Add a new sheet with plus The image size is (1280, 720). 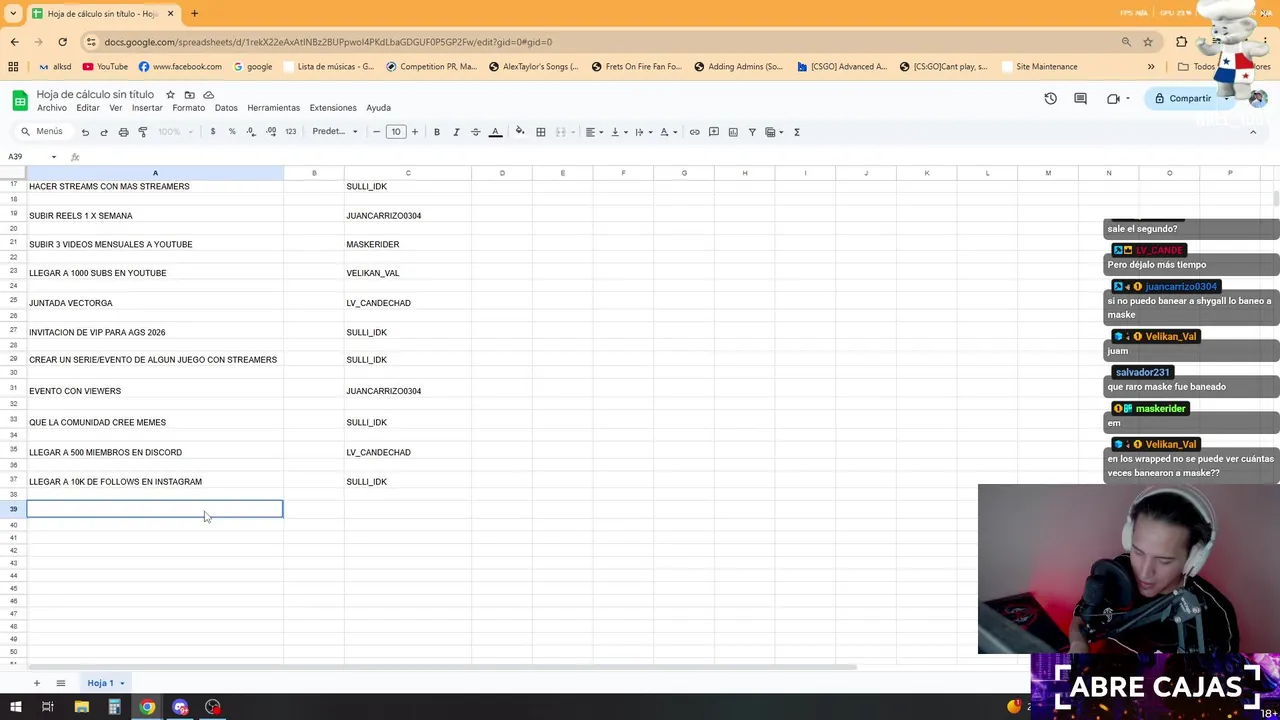[x=37, y=683]
